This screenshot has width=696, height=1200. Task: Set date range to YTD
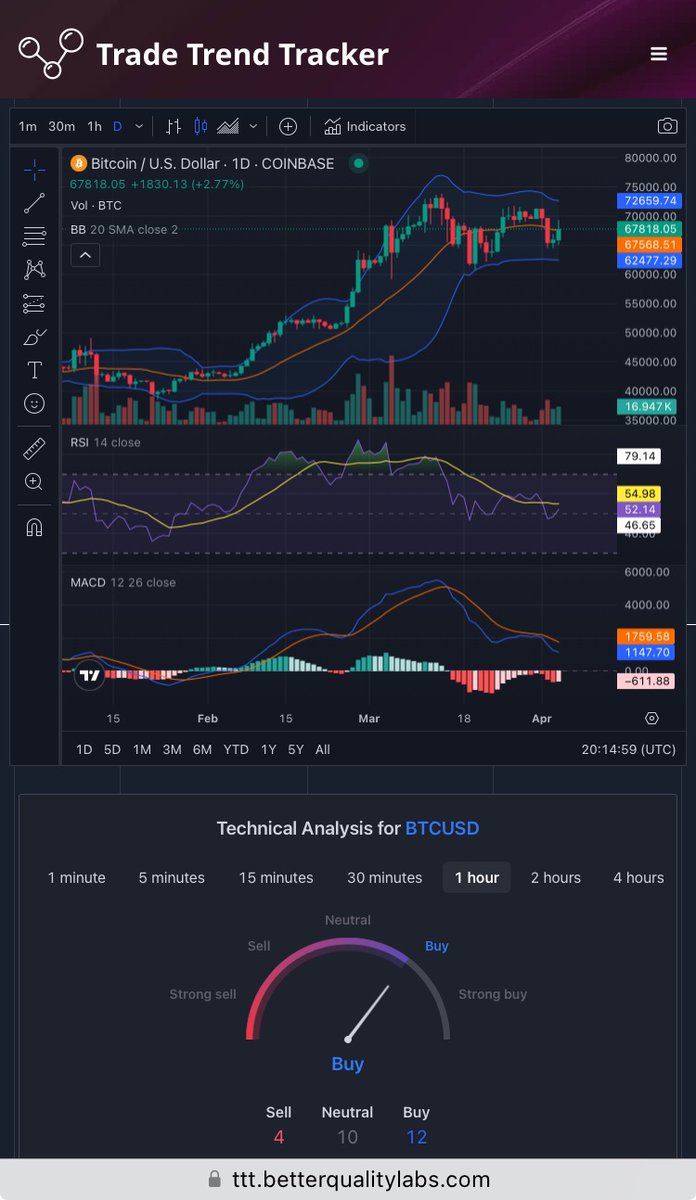[x=236, y=749]
